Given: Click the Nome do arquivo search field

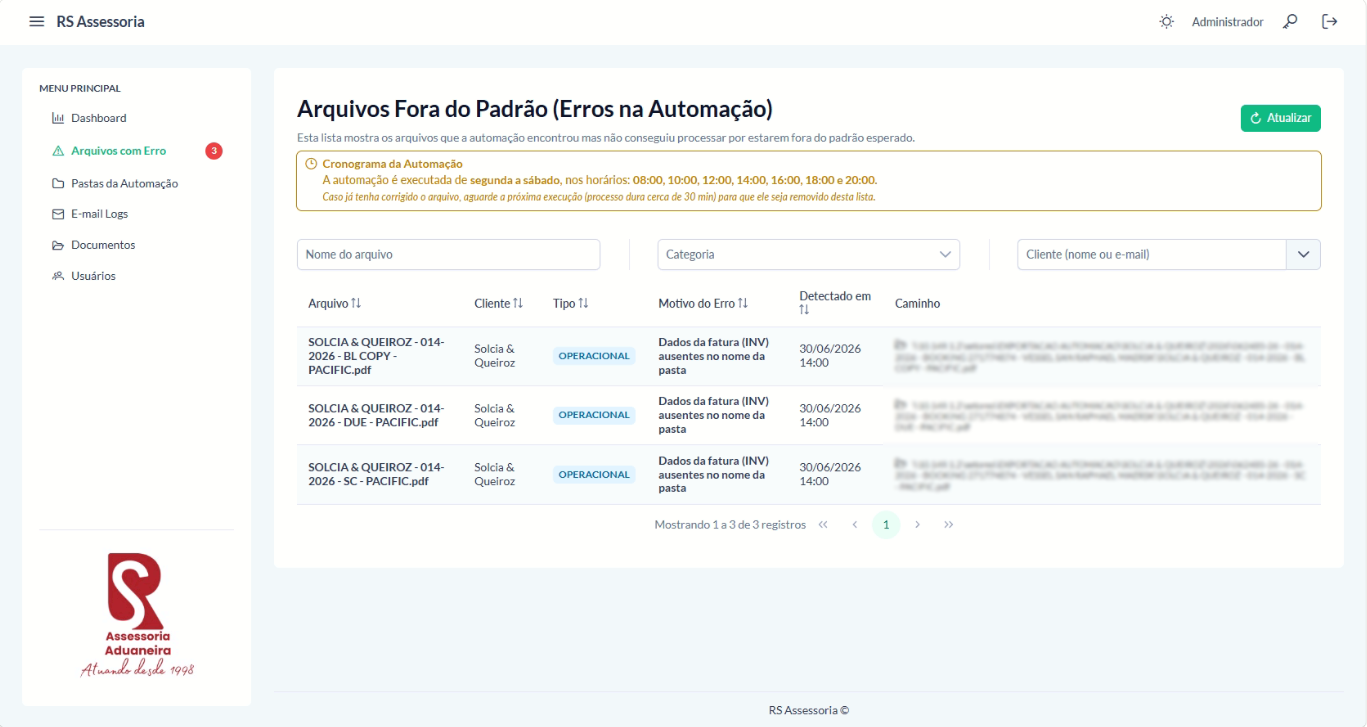Looking at the screenshot, I should [x=448, y=254].
